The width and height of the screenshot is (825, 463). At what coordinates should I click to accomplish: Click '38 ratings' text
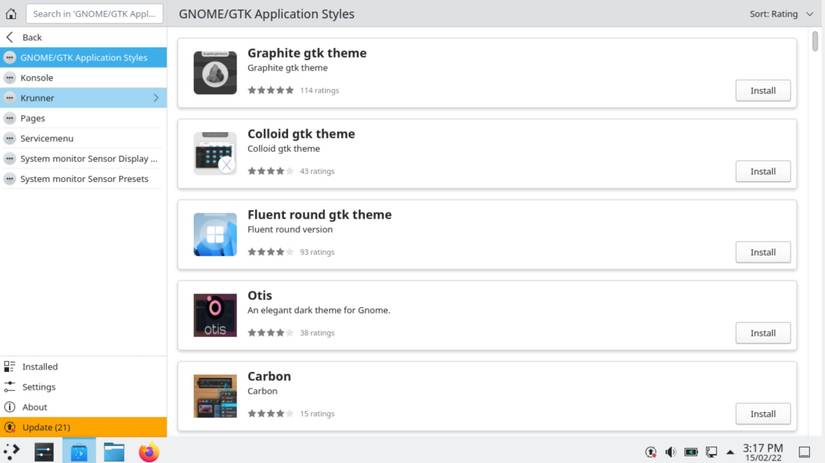(317, 333)
